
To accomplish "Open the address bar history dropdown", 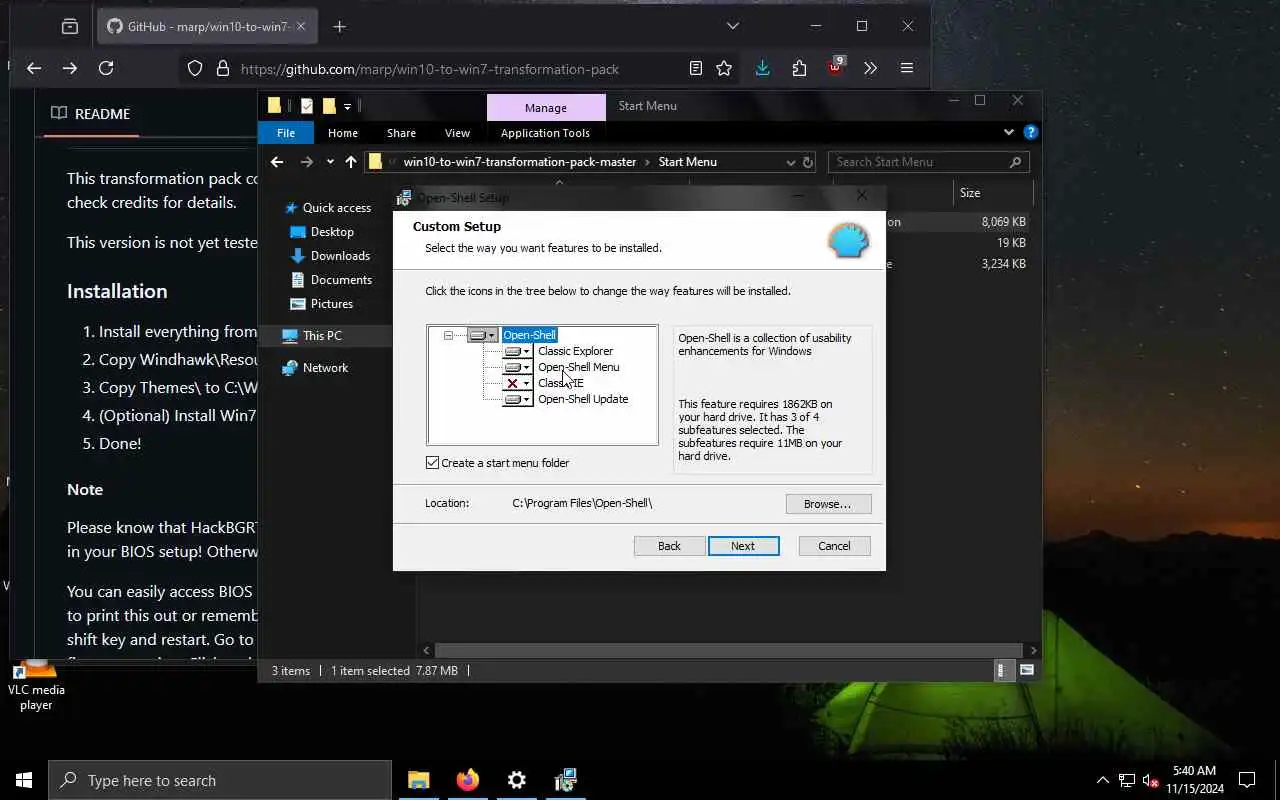I will coord(791,162).
